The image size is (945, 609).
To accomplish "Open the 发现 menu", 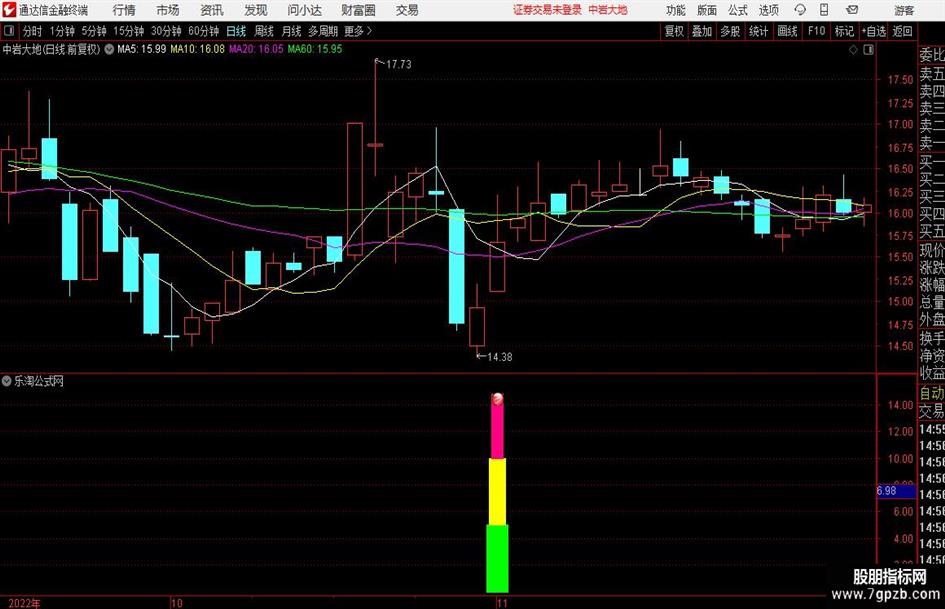I will click(256, 10).
